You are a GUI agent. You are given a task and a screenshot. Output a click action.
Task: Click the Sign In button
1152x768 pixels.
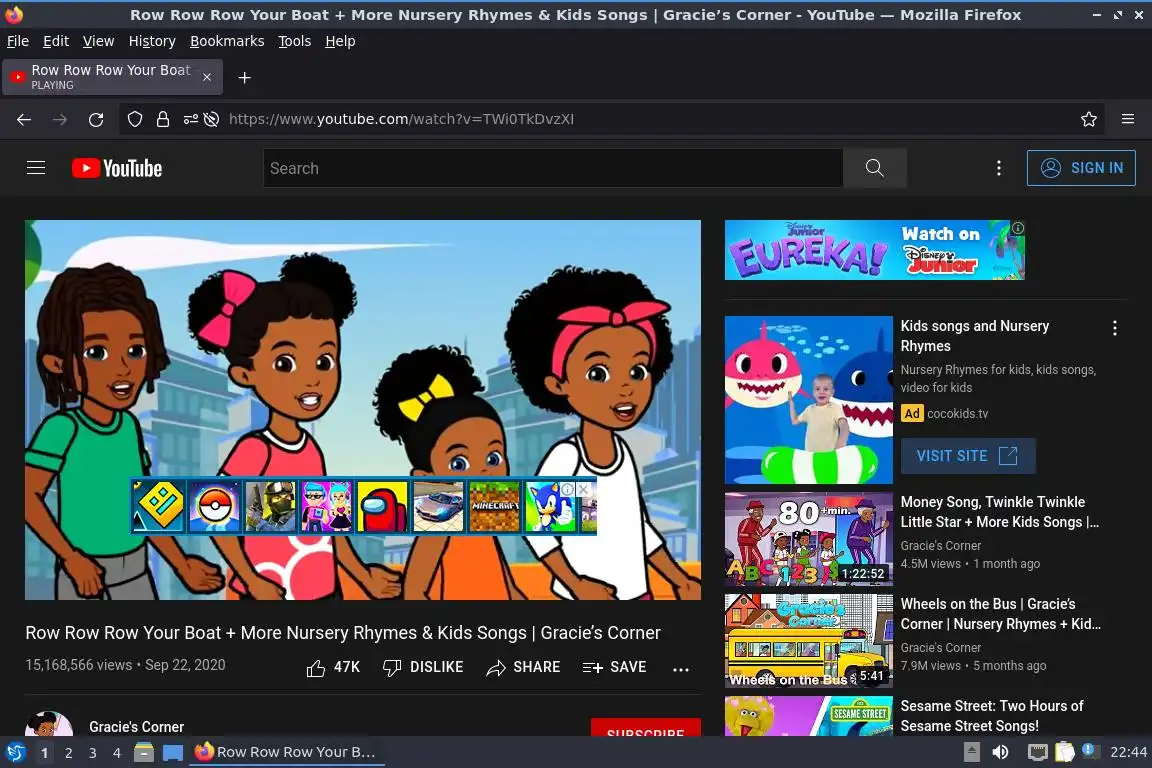pyautogui.click(x=1081, y=168)
